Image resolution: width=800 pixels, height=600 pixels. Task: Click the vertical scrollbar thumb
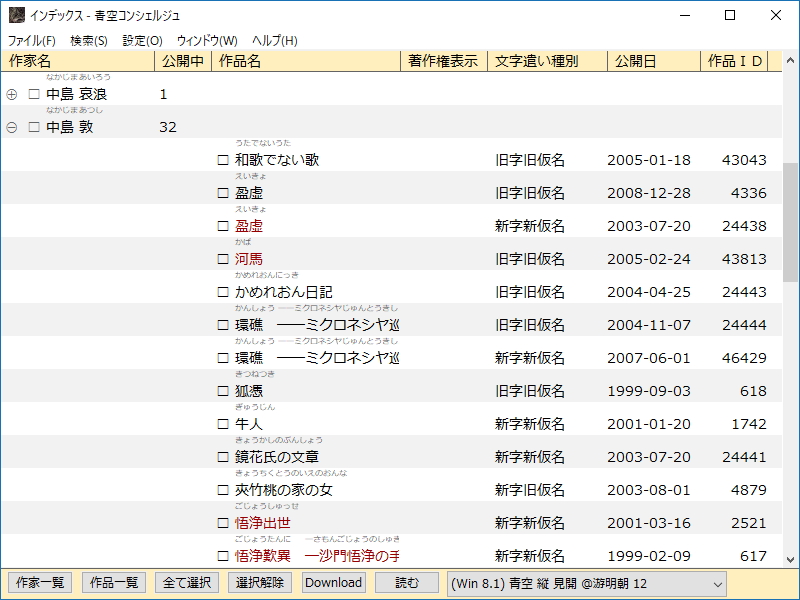tap(790, 222)
